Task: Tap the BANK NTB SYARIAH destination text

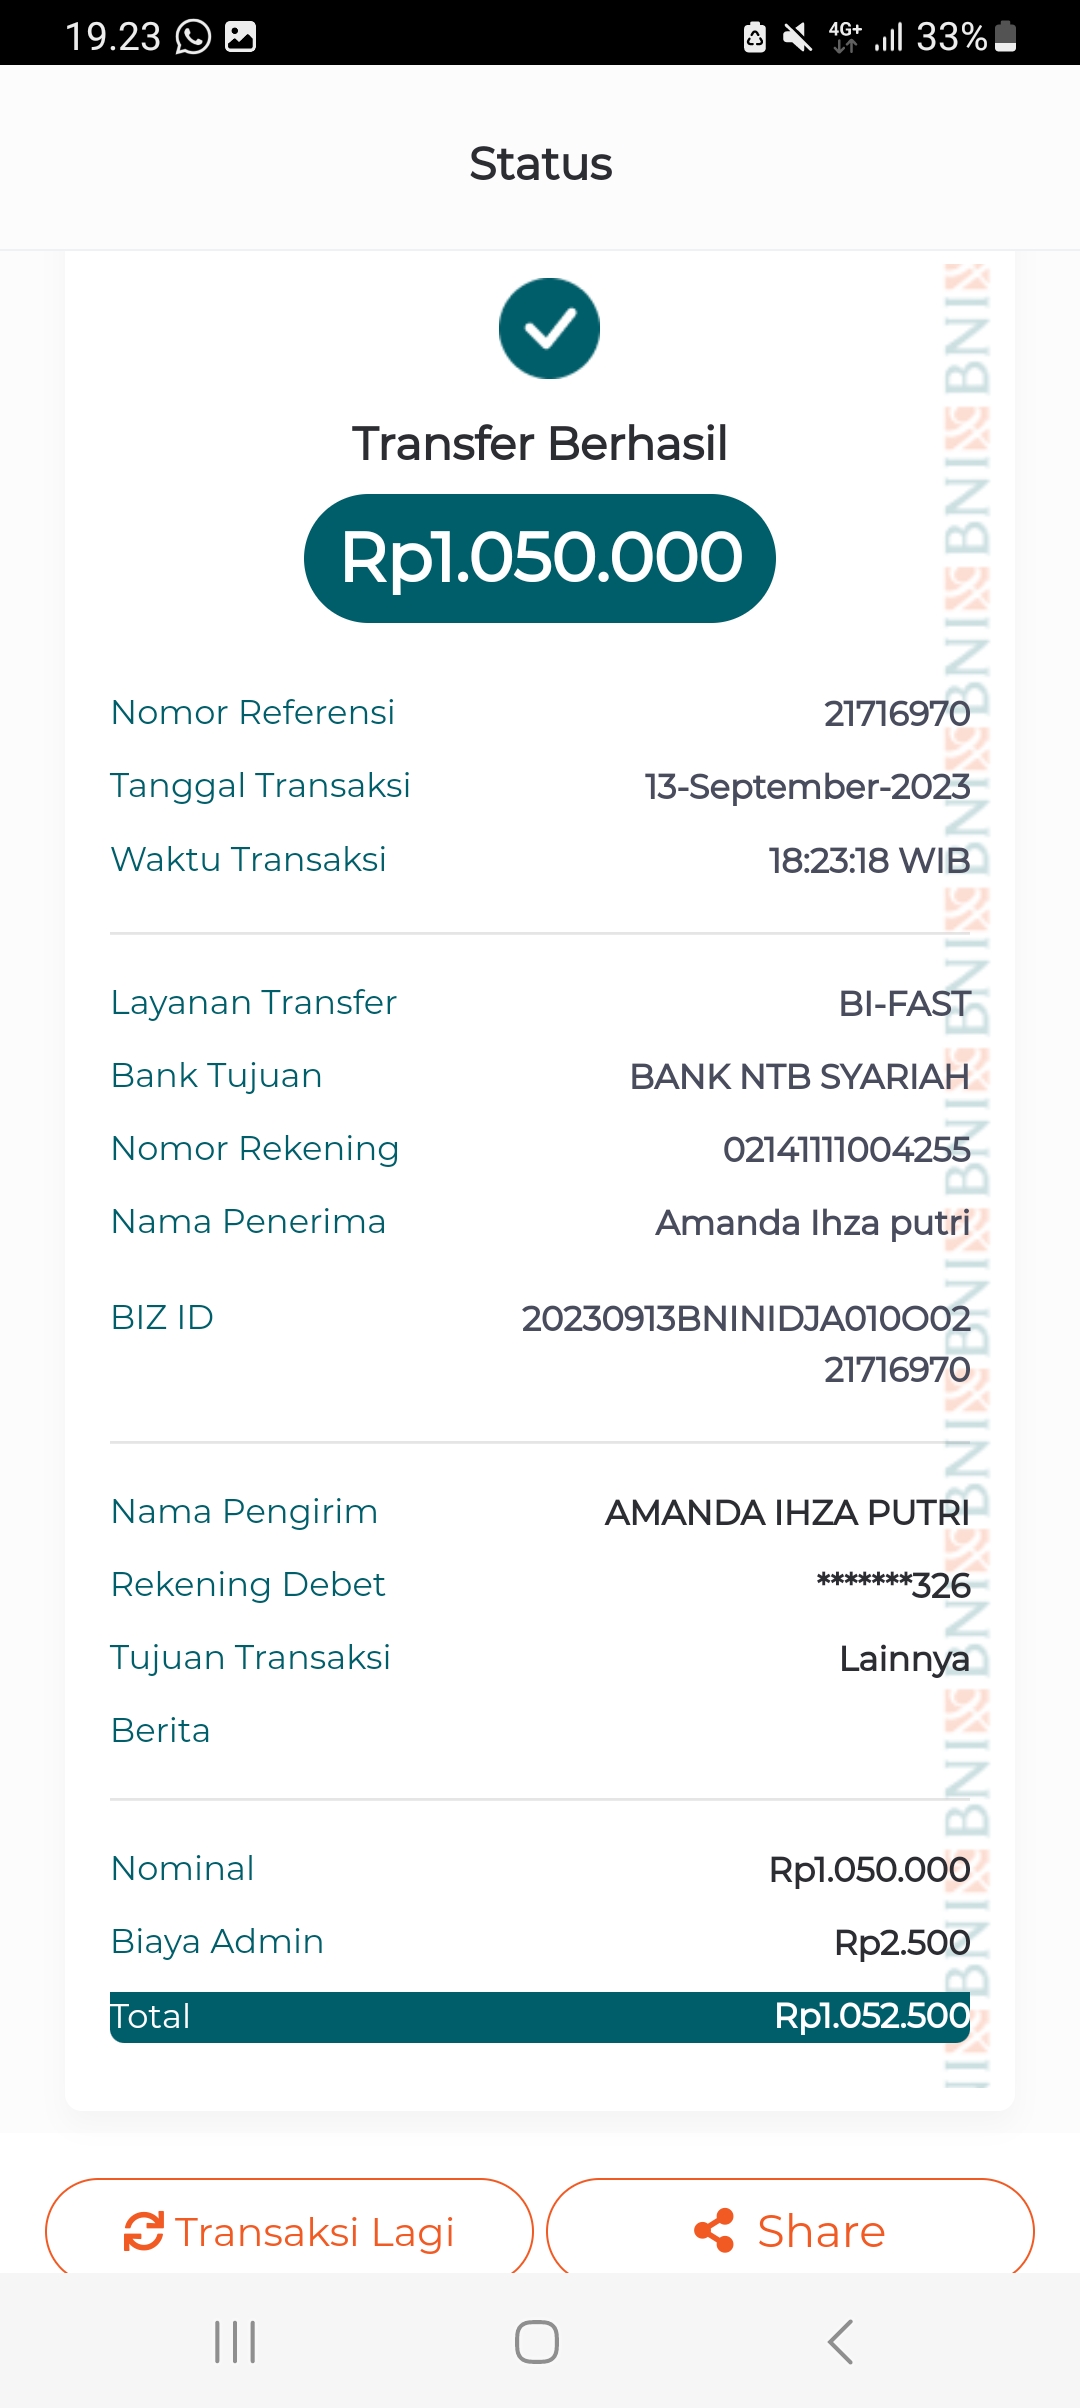Action: pos(799,1077)
